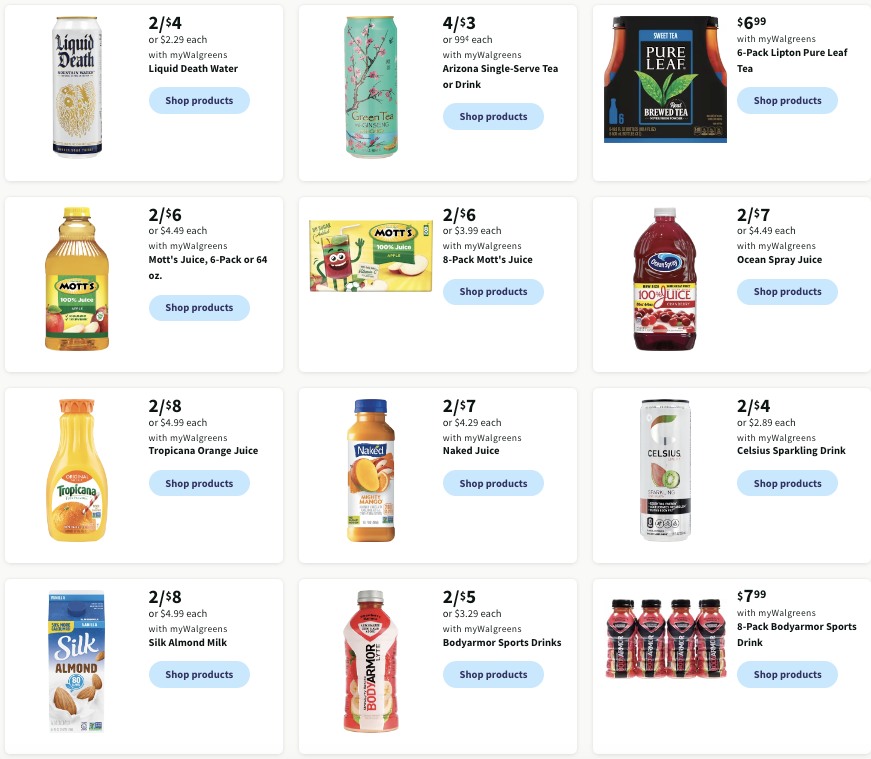Click Shop products for 6-Pack Lipton Pure Leaf Tea

(787, 100)
